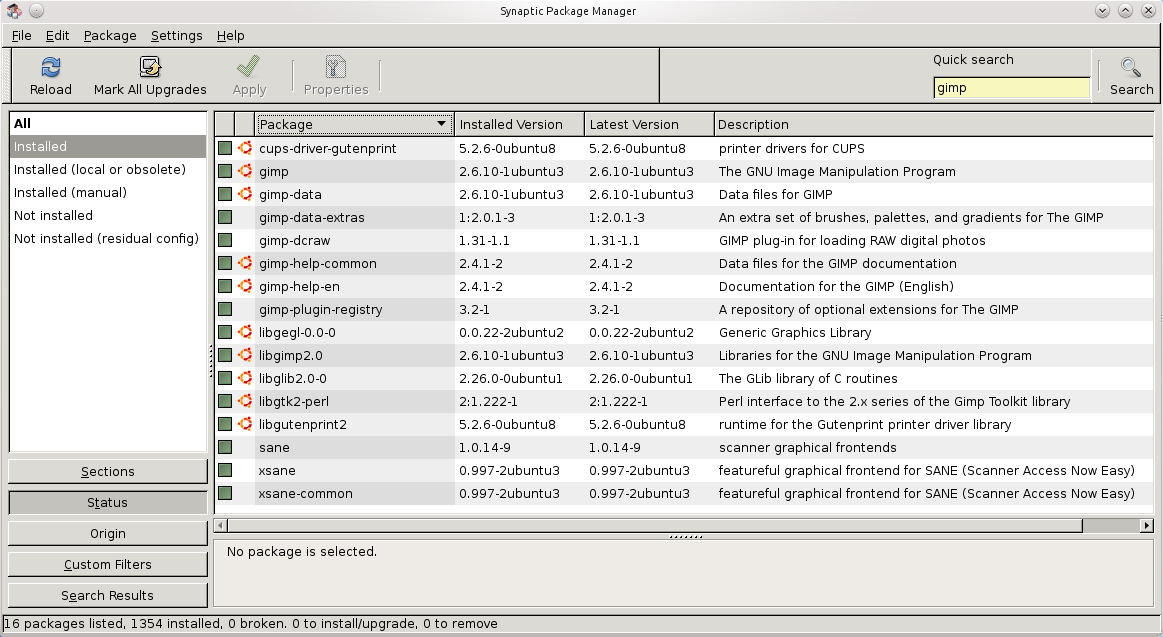Toggle the status checkbox for xsane

pos(225,470)
